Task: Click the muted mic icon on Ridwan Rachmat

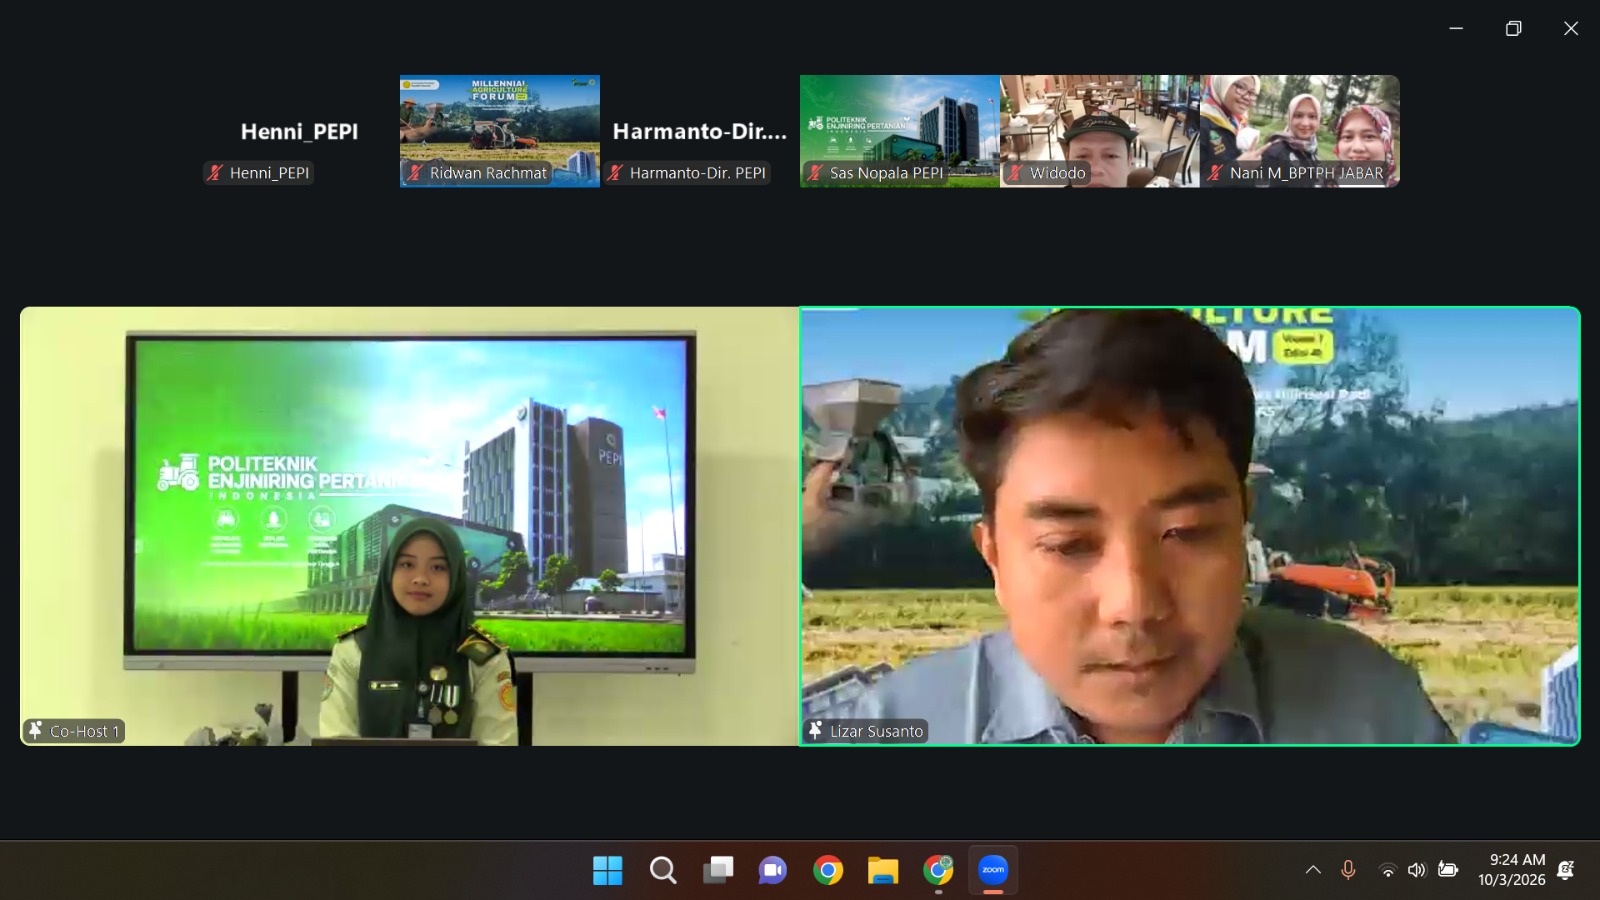Action: point(414,173)
